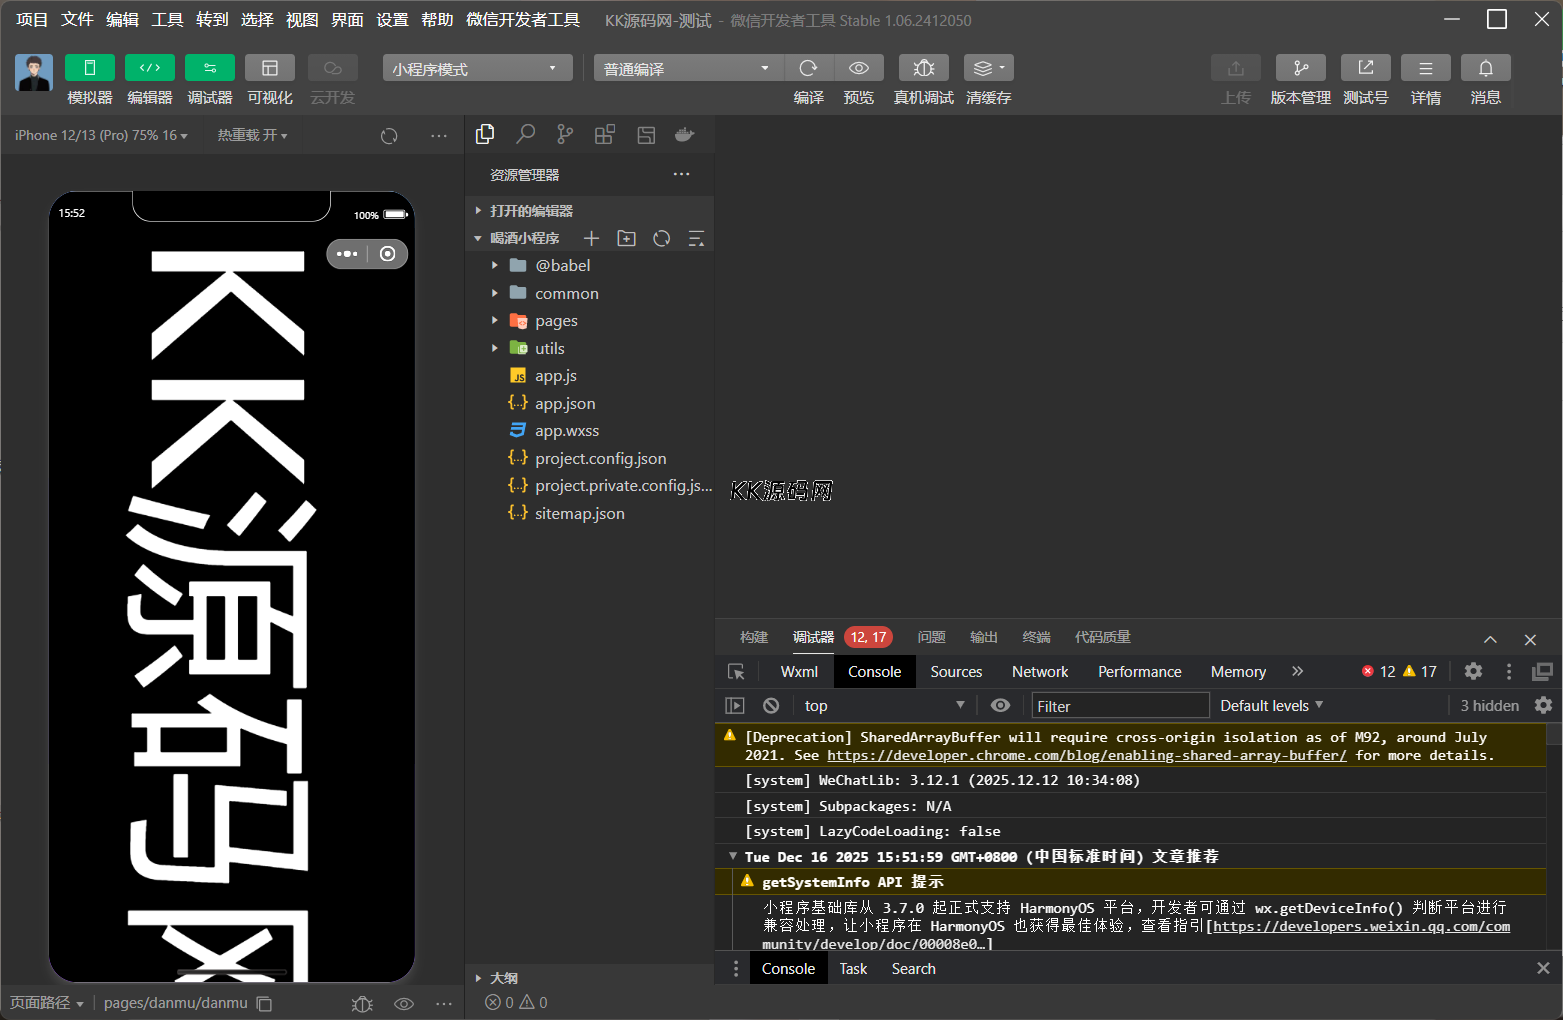The width and height of the screenshot is (1563, 1020).
Task: Open DevTools settings gear icon
Action: click(x=1473, y=672)
